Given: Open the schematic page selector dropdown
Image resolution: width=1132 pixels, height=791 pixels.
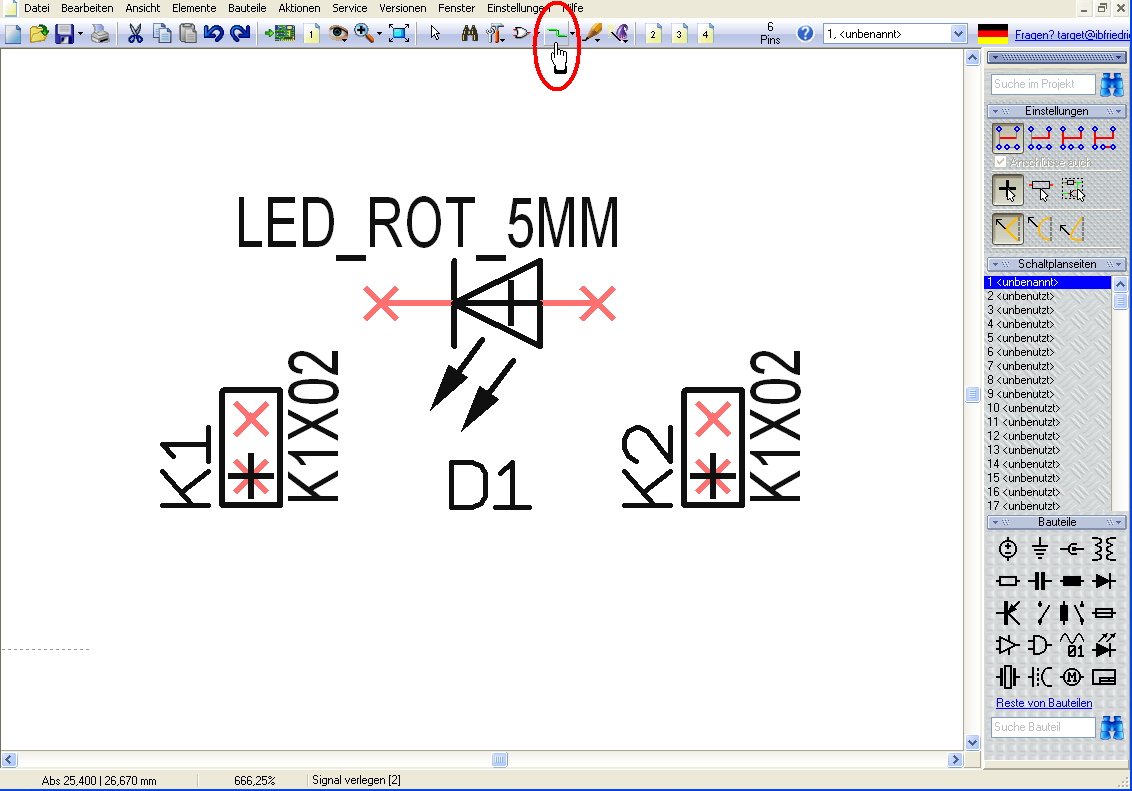Looking at the screenshot, I should click(x=959, y=34).
